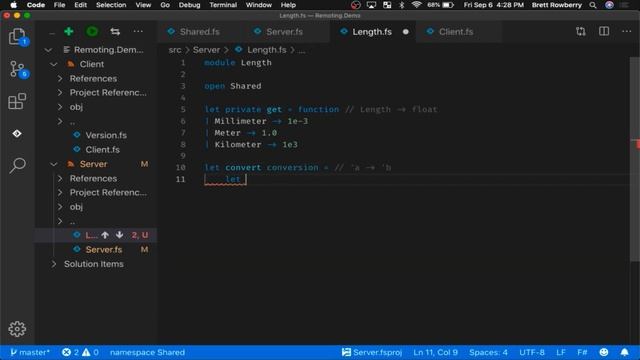Open notifications bell in status bar
The height and width of the screenshot is (360, 640).
(624, 352)
